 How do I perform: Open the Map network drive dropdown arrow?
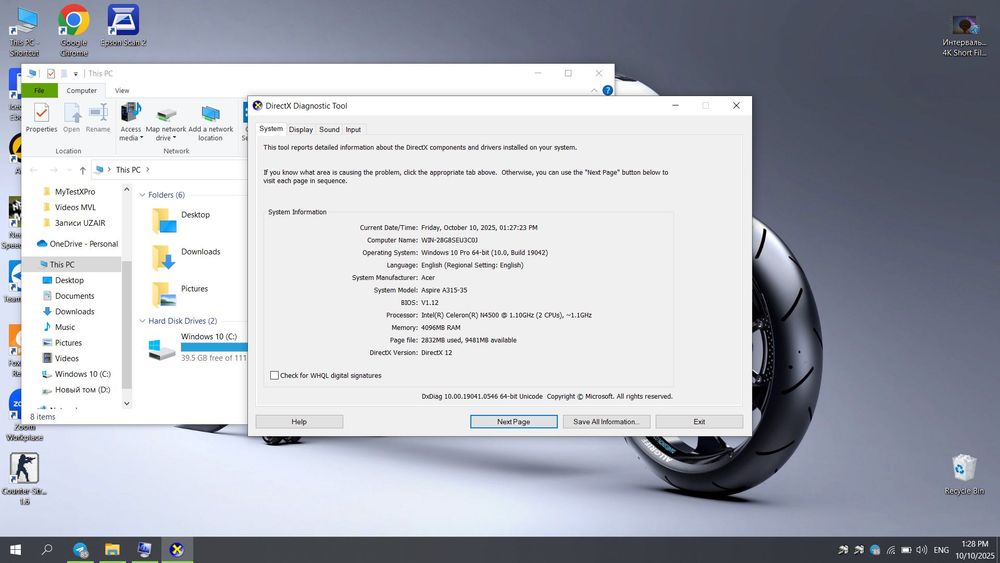point(175,138)
